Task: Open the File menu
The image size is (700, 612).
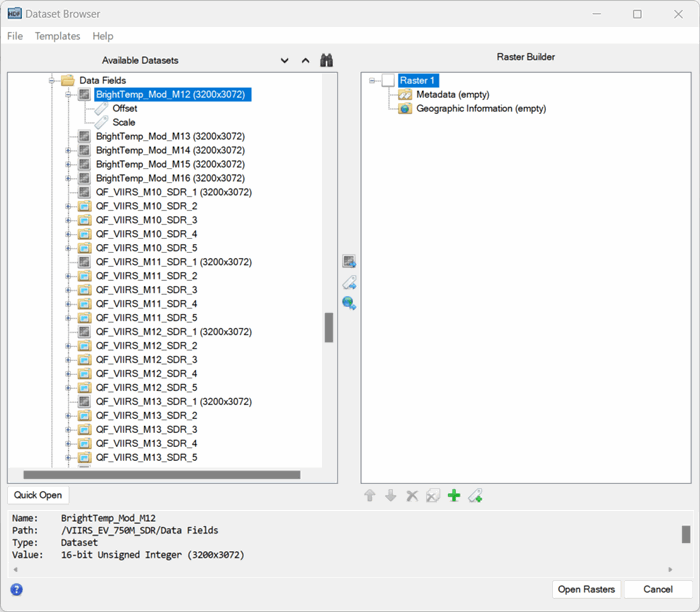Action: (x=15, y=36)
